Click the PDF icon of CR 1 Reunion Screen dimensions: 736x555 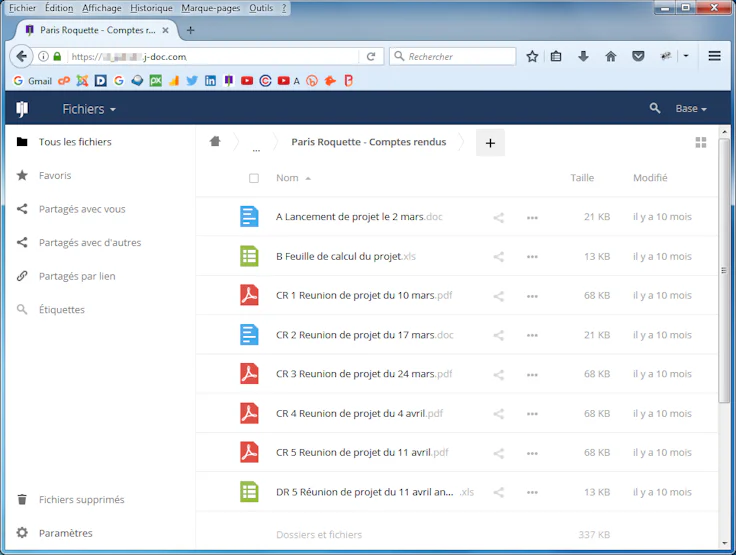pos(249,295)
